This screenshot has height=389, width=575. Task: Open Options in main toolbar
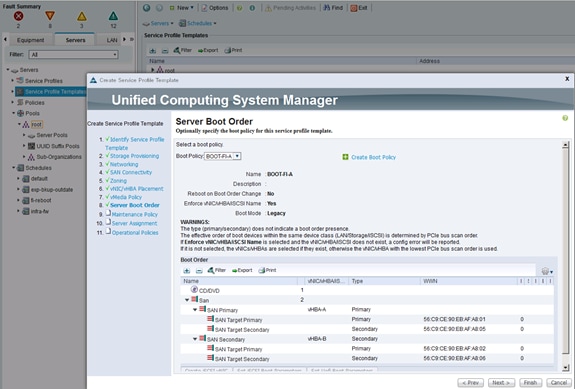pyautogui.click(x=215, y=8)
